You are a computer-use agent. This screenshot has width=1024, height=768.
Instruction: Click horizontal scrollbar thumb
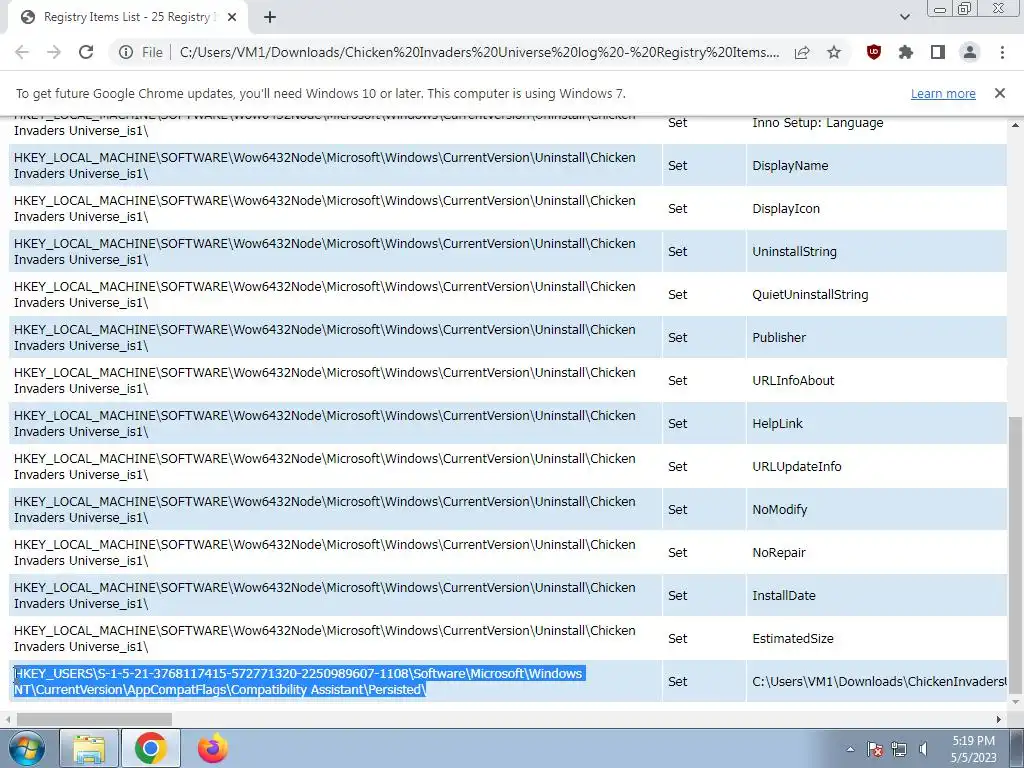point(94,720)
